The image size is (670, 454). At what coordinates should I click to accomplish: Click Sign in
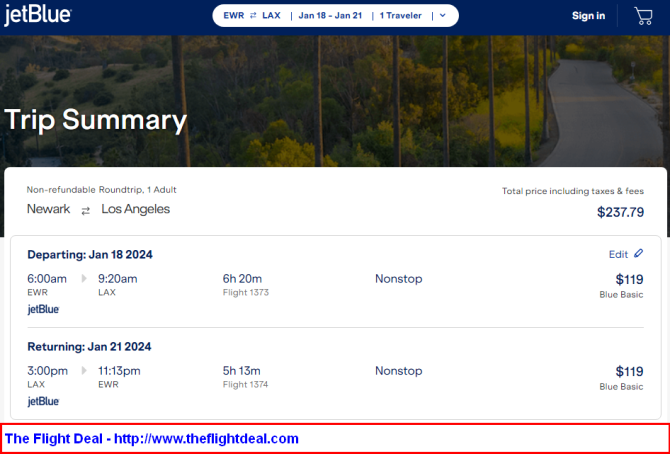[x=588, y=16]
